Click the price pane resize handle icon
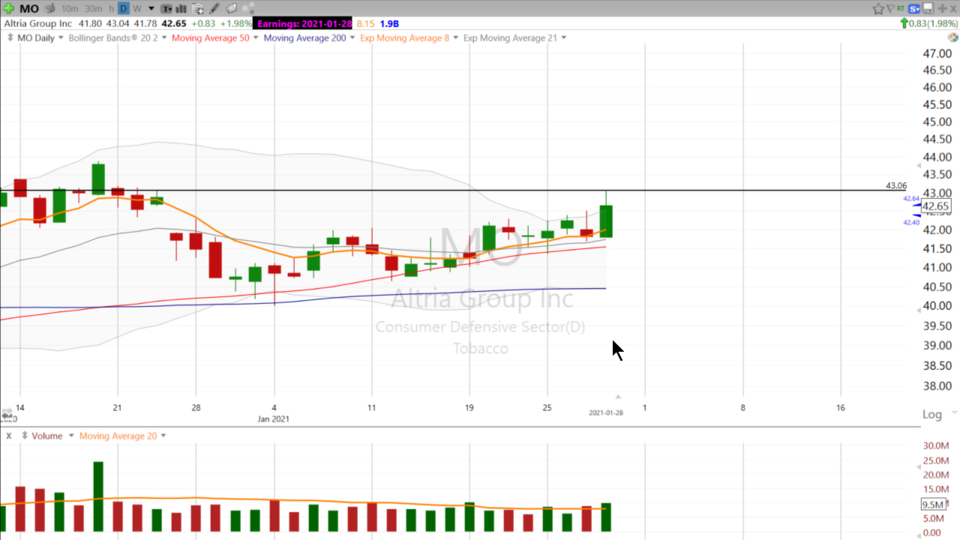This screenshot has width=960, height=540. coord(10,37)
